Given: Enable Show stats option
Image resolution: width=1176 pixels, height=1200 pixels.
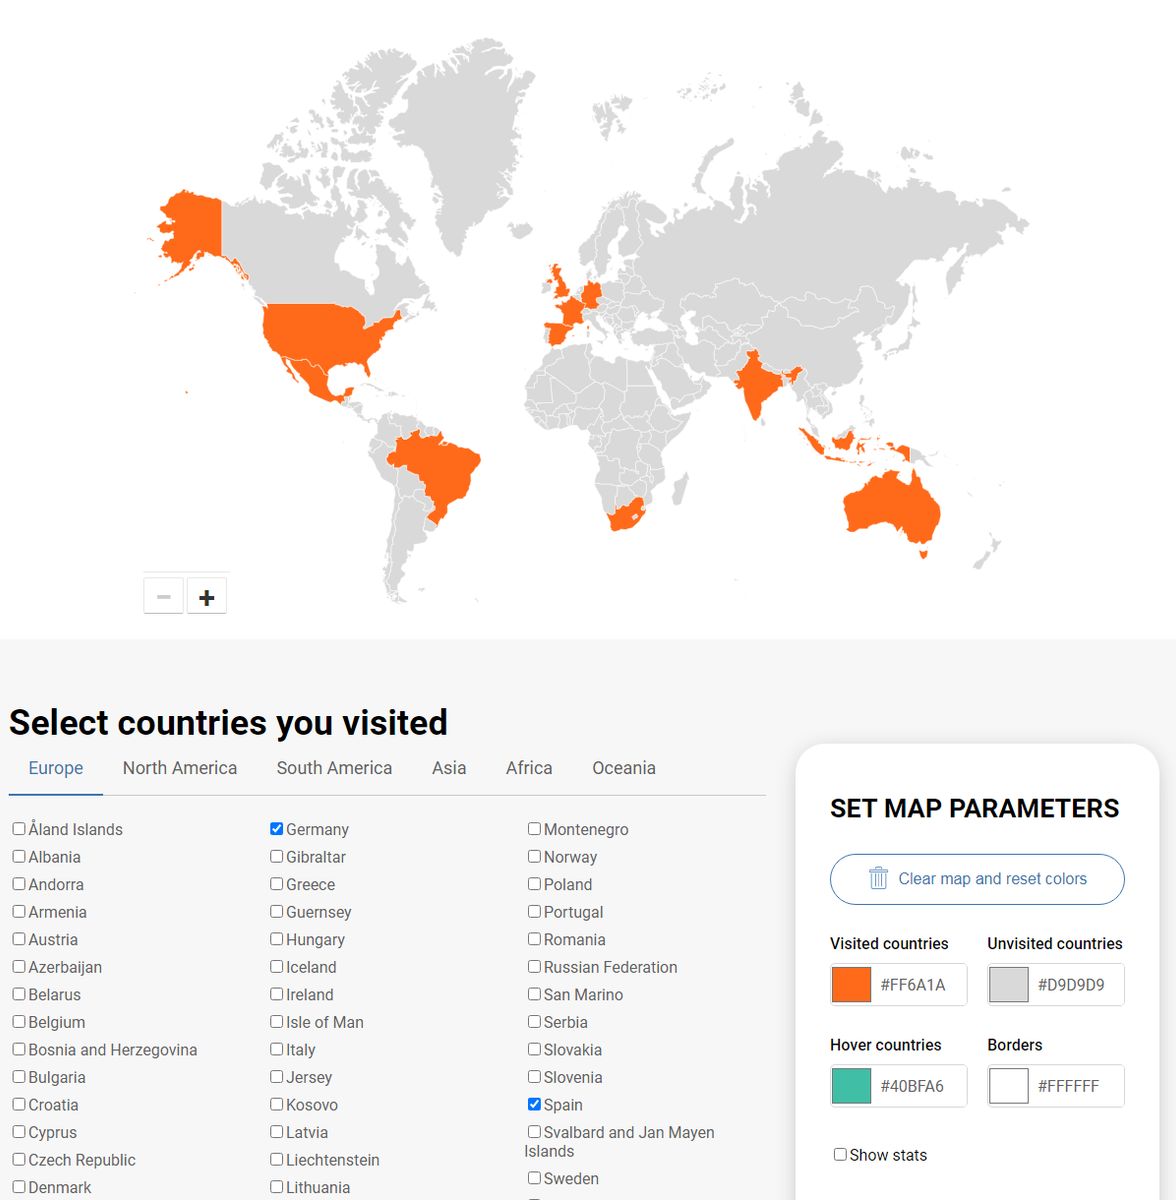Looking at the screenshot, I should tap(840, 1154).
